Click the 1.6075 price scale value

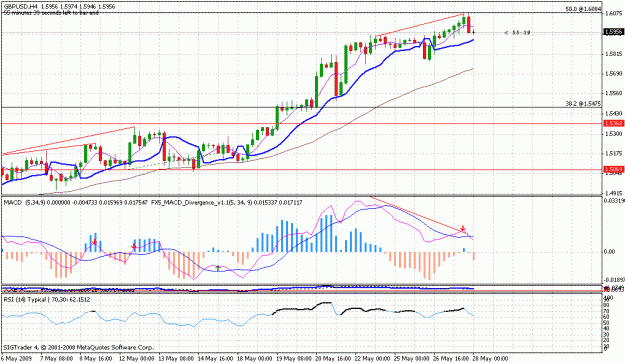coord(613,14)
